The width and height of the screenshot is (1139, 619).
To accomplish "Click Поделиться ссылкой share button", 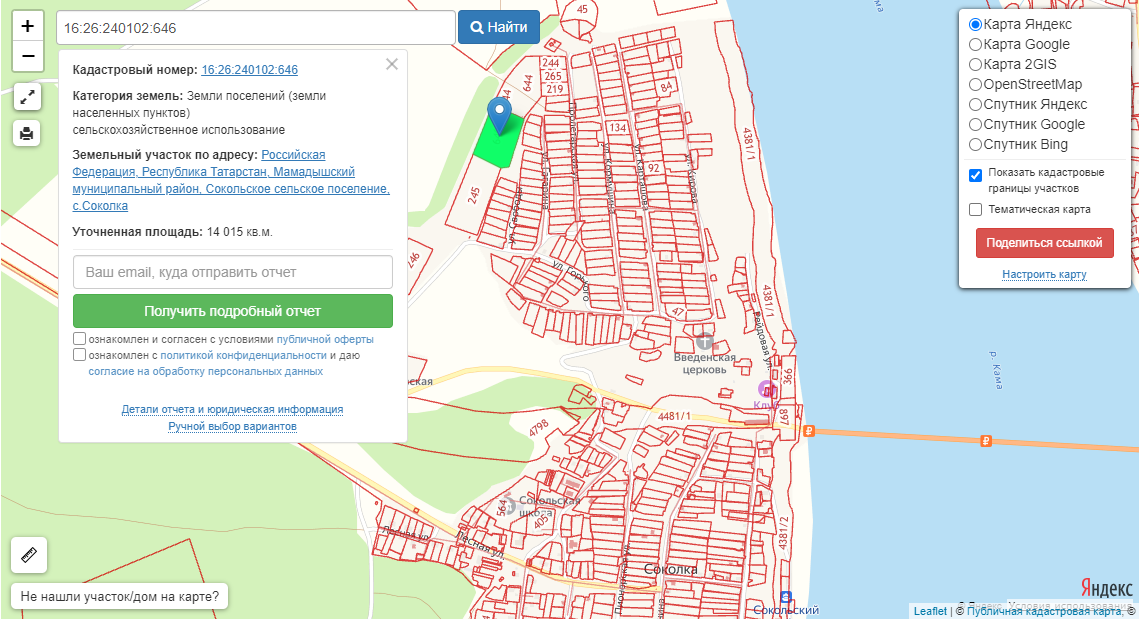I will click(1044, 243).
